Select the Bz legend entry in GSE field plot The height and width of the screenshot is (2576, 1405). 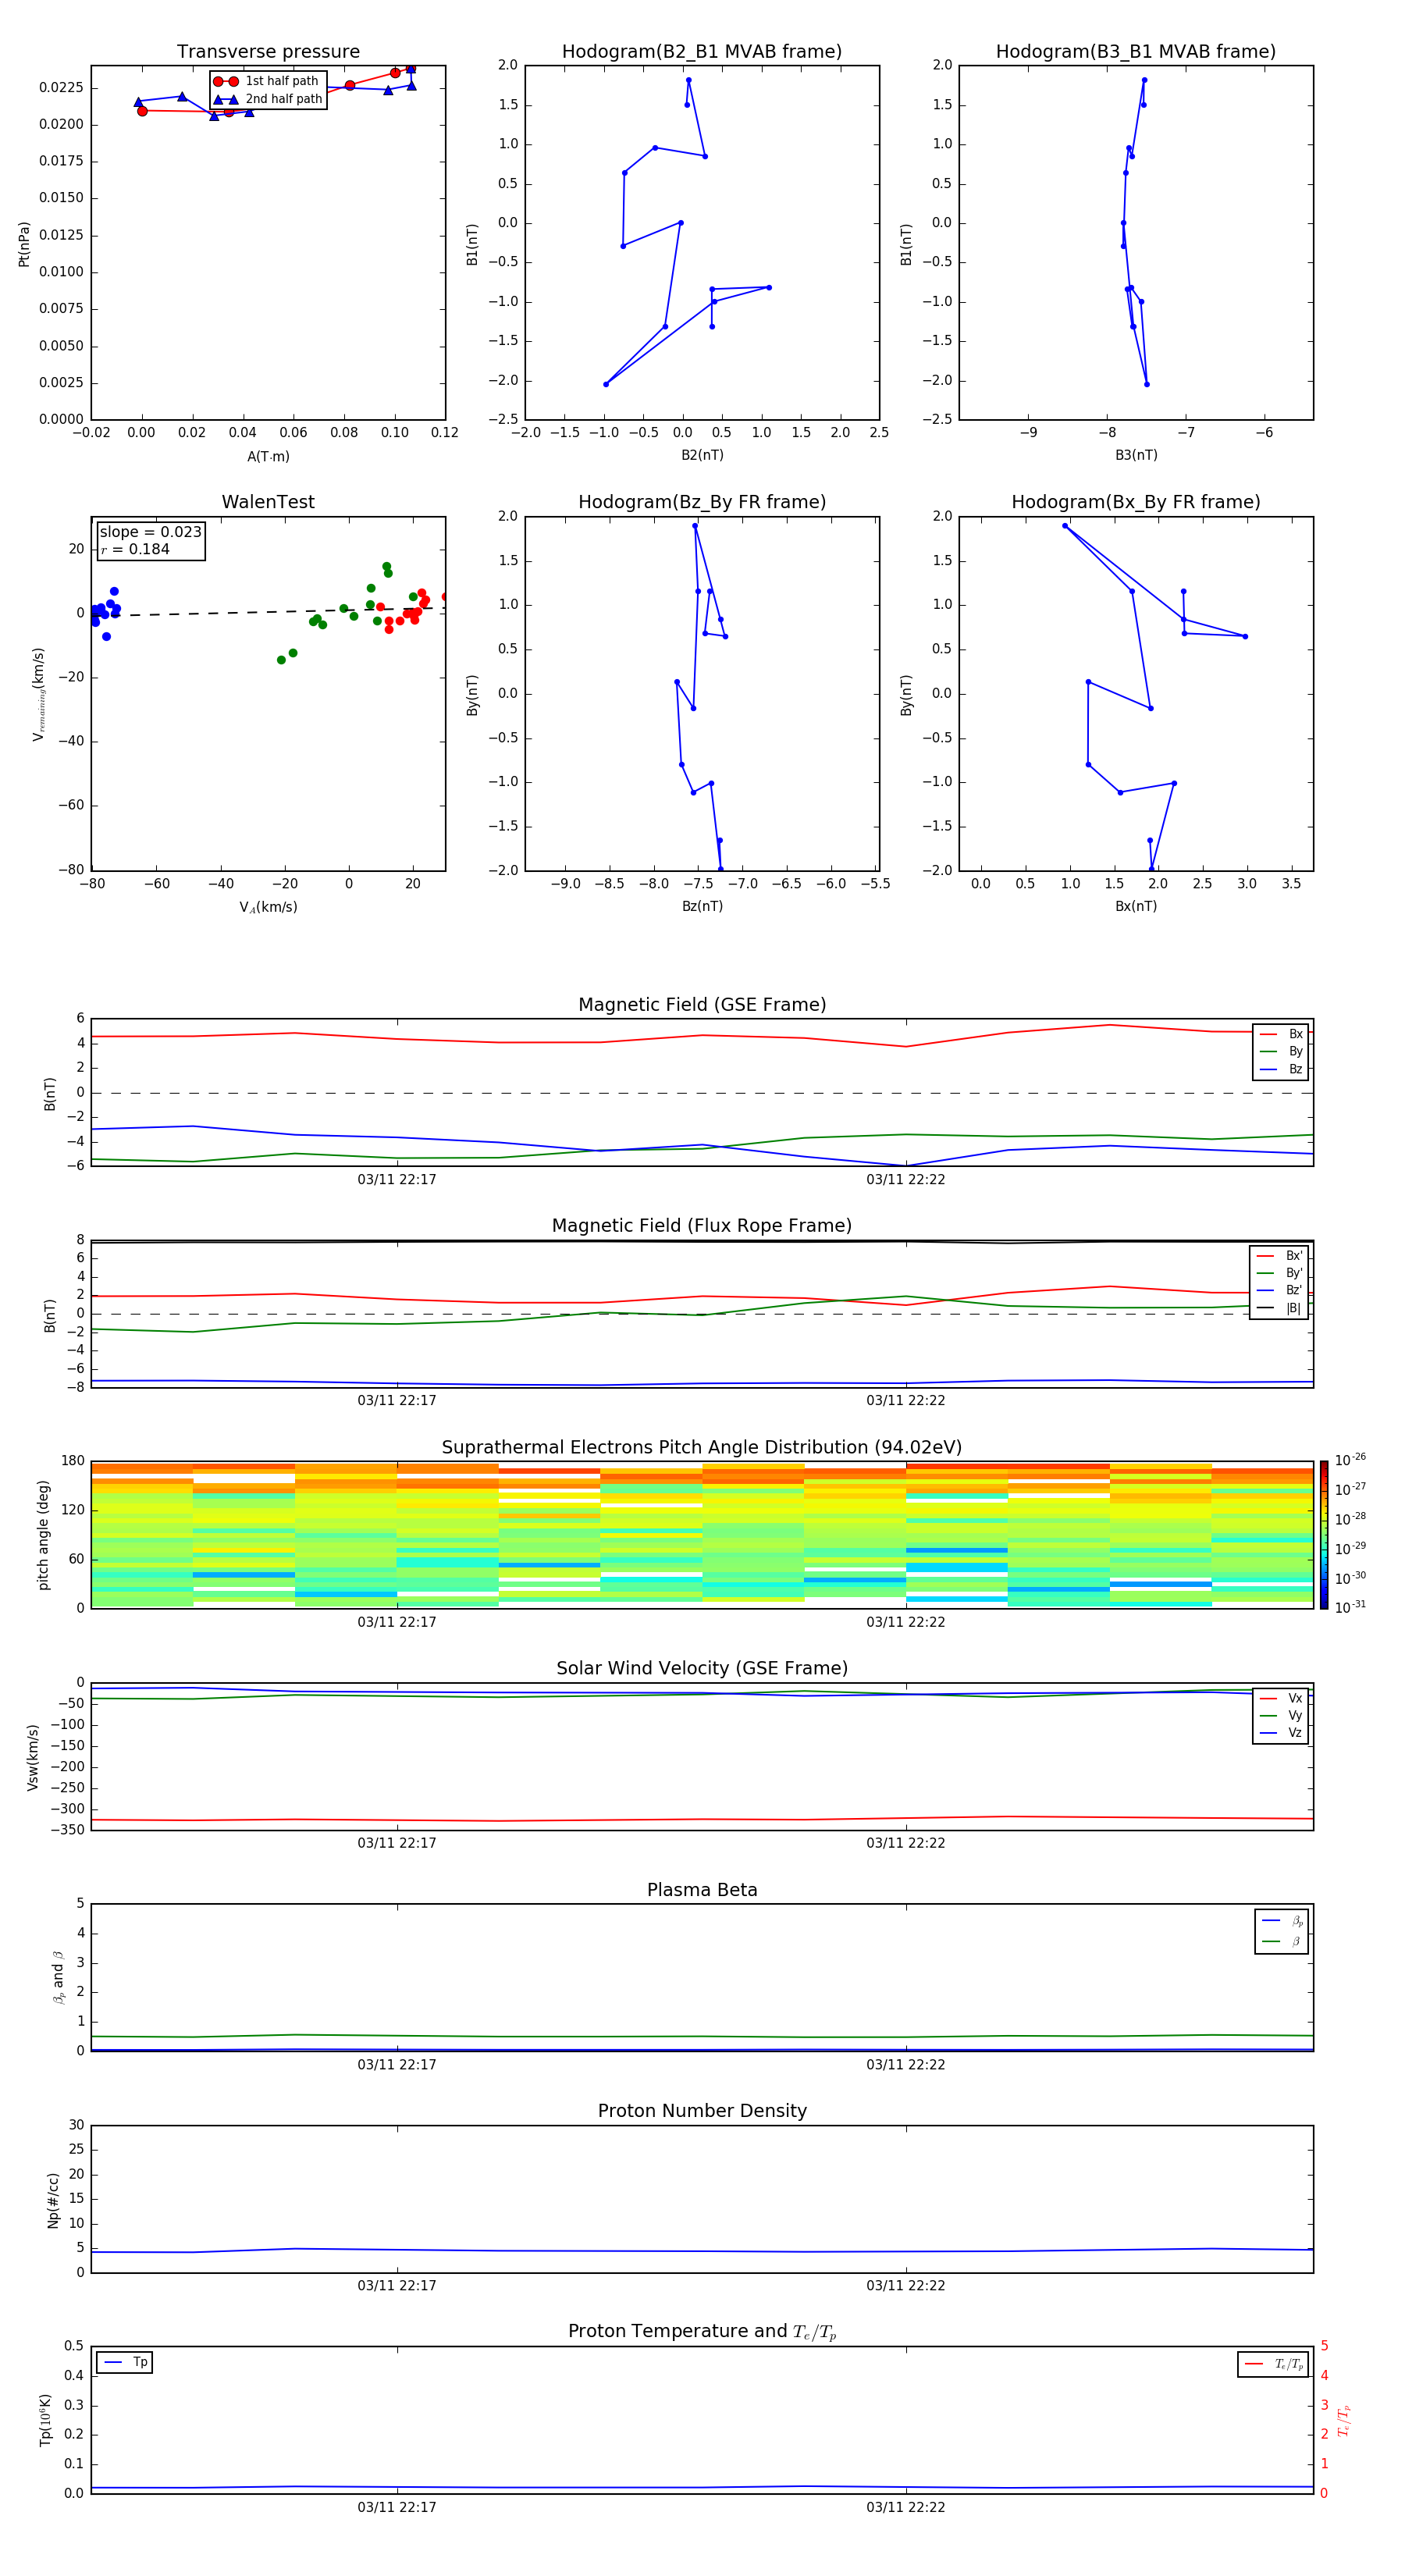[x=1281, y=1069]
